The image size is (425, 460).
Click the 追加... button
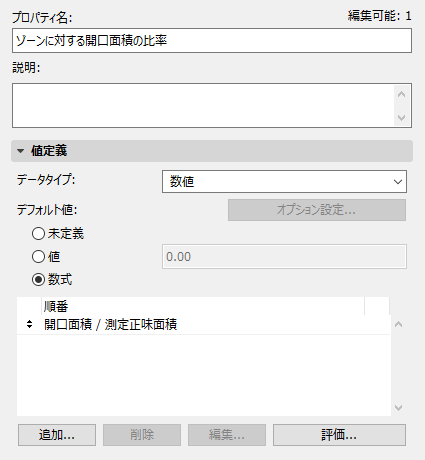(57, 435)
